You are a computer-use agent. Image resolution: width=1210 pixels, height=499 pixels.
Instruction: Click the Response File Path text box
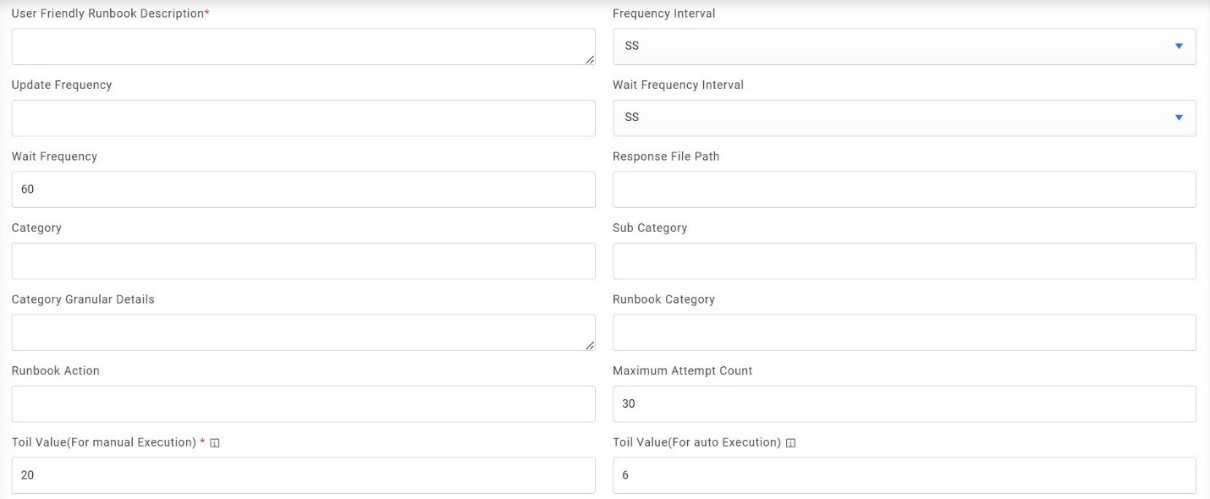click(x=904, y=189)
